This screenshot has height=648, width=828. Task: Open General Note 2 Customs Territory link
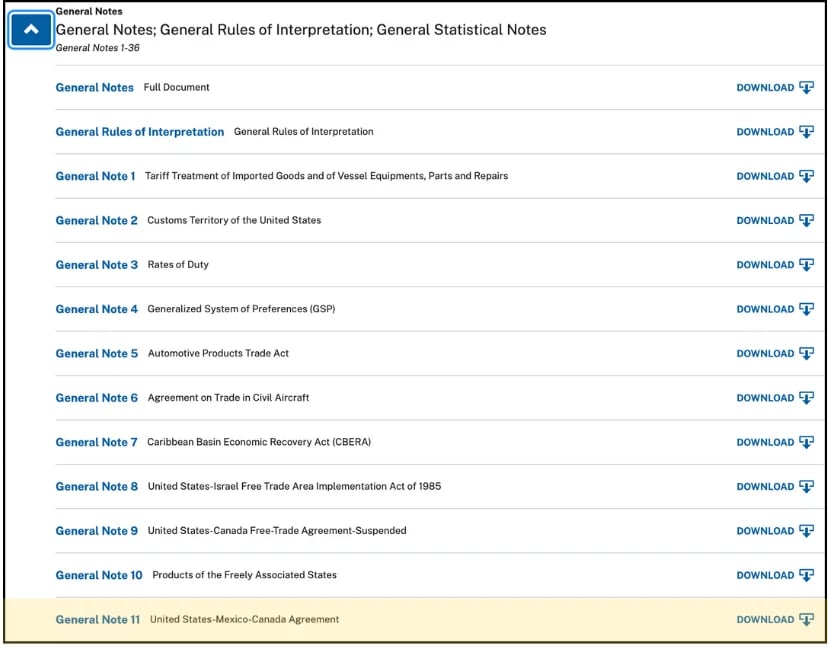[96, 221]
